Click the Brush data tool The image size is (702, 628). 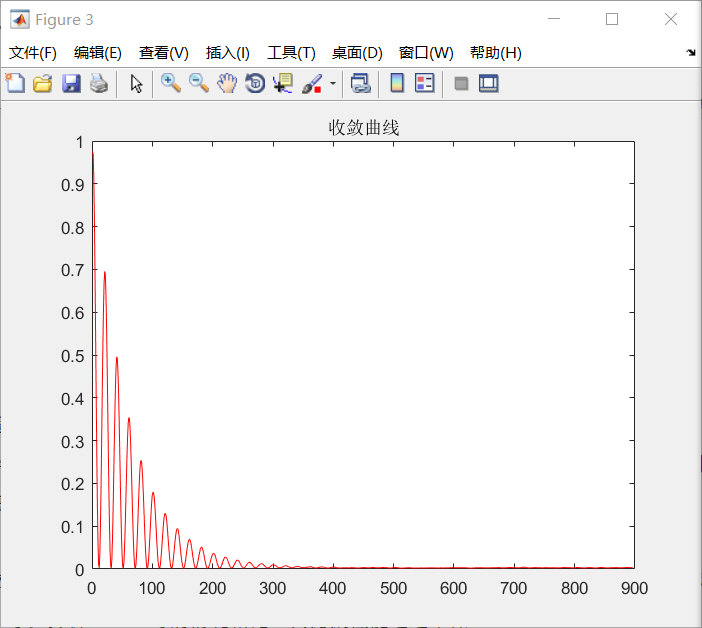click(x=312, y=83)
